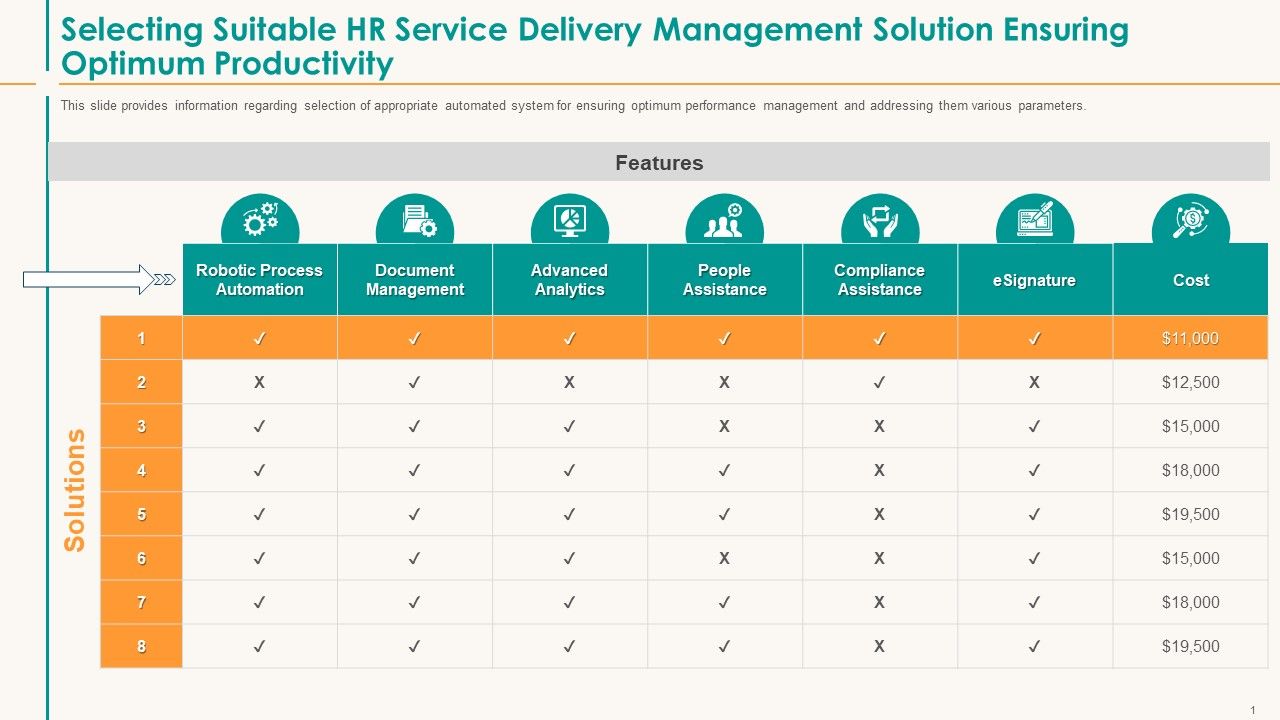Screen dimensions: 1280x720
Task: Click the slide title about HR Service Delivery
Action: [595, 47]
